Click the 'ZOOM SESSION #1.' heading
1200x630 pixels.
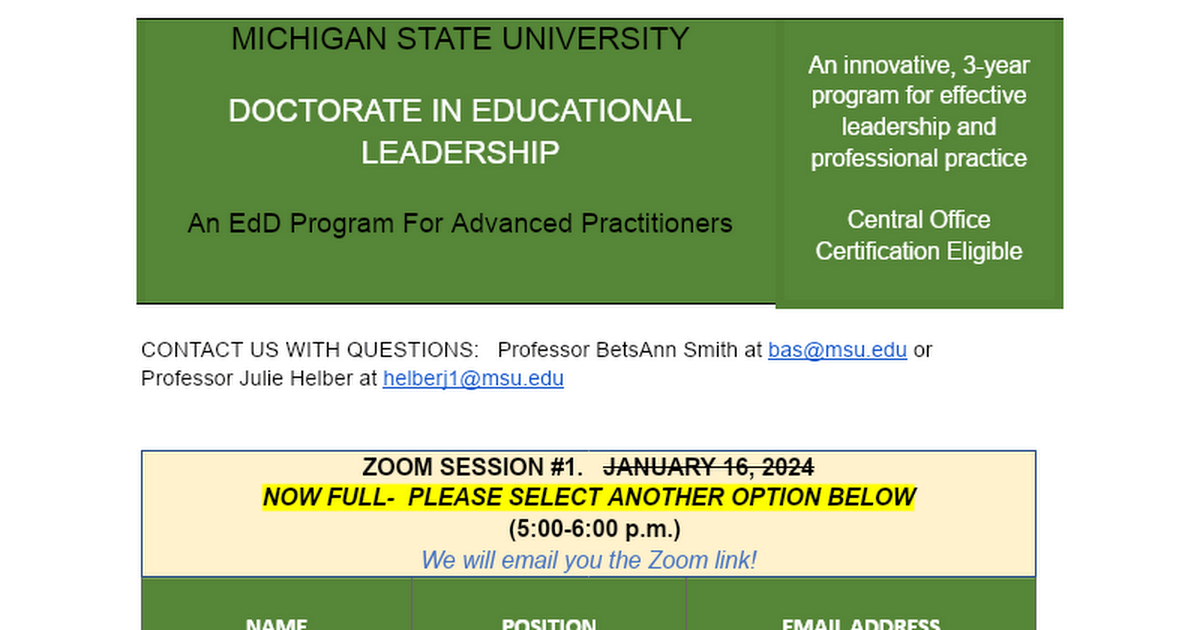click(x=472, y=467)
